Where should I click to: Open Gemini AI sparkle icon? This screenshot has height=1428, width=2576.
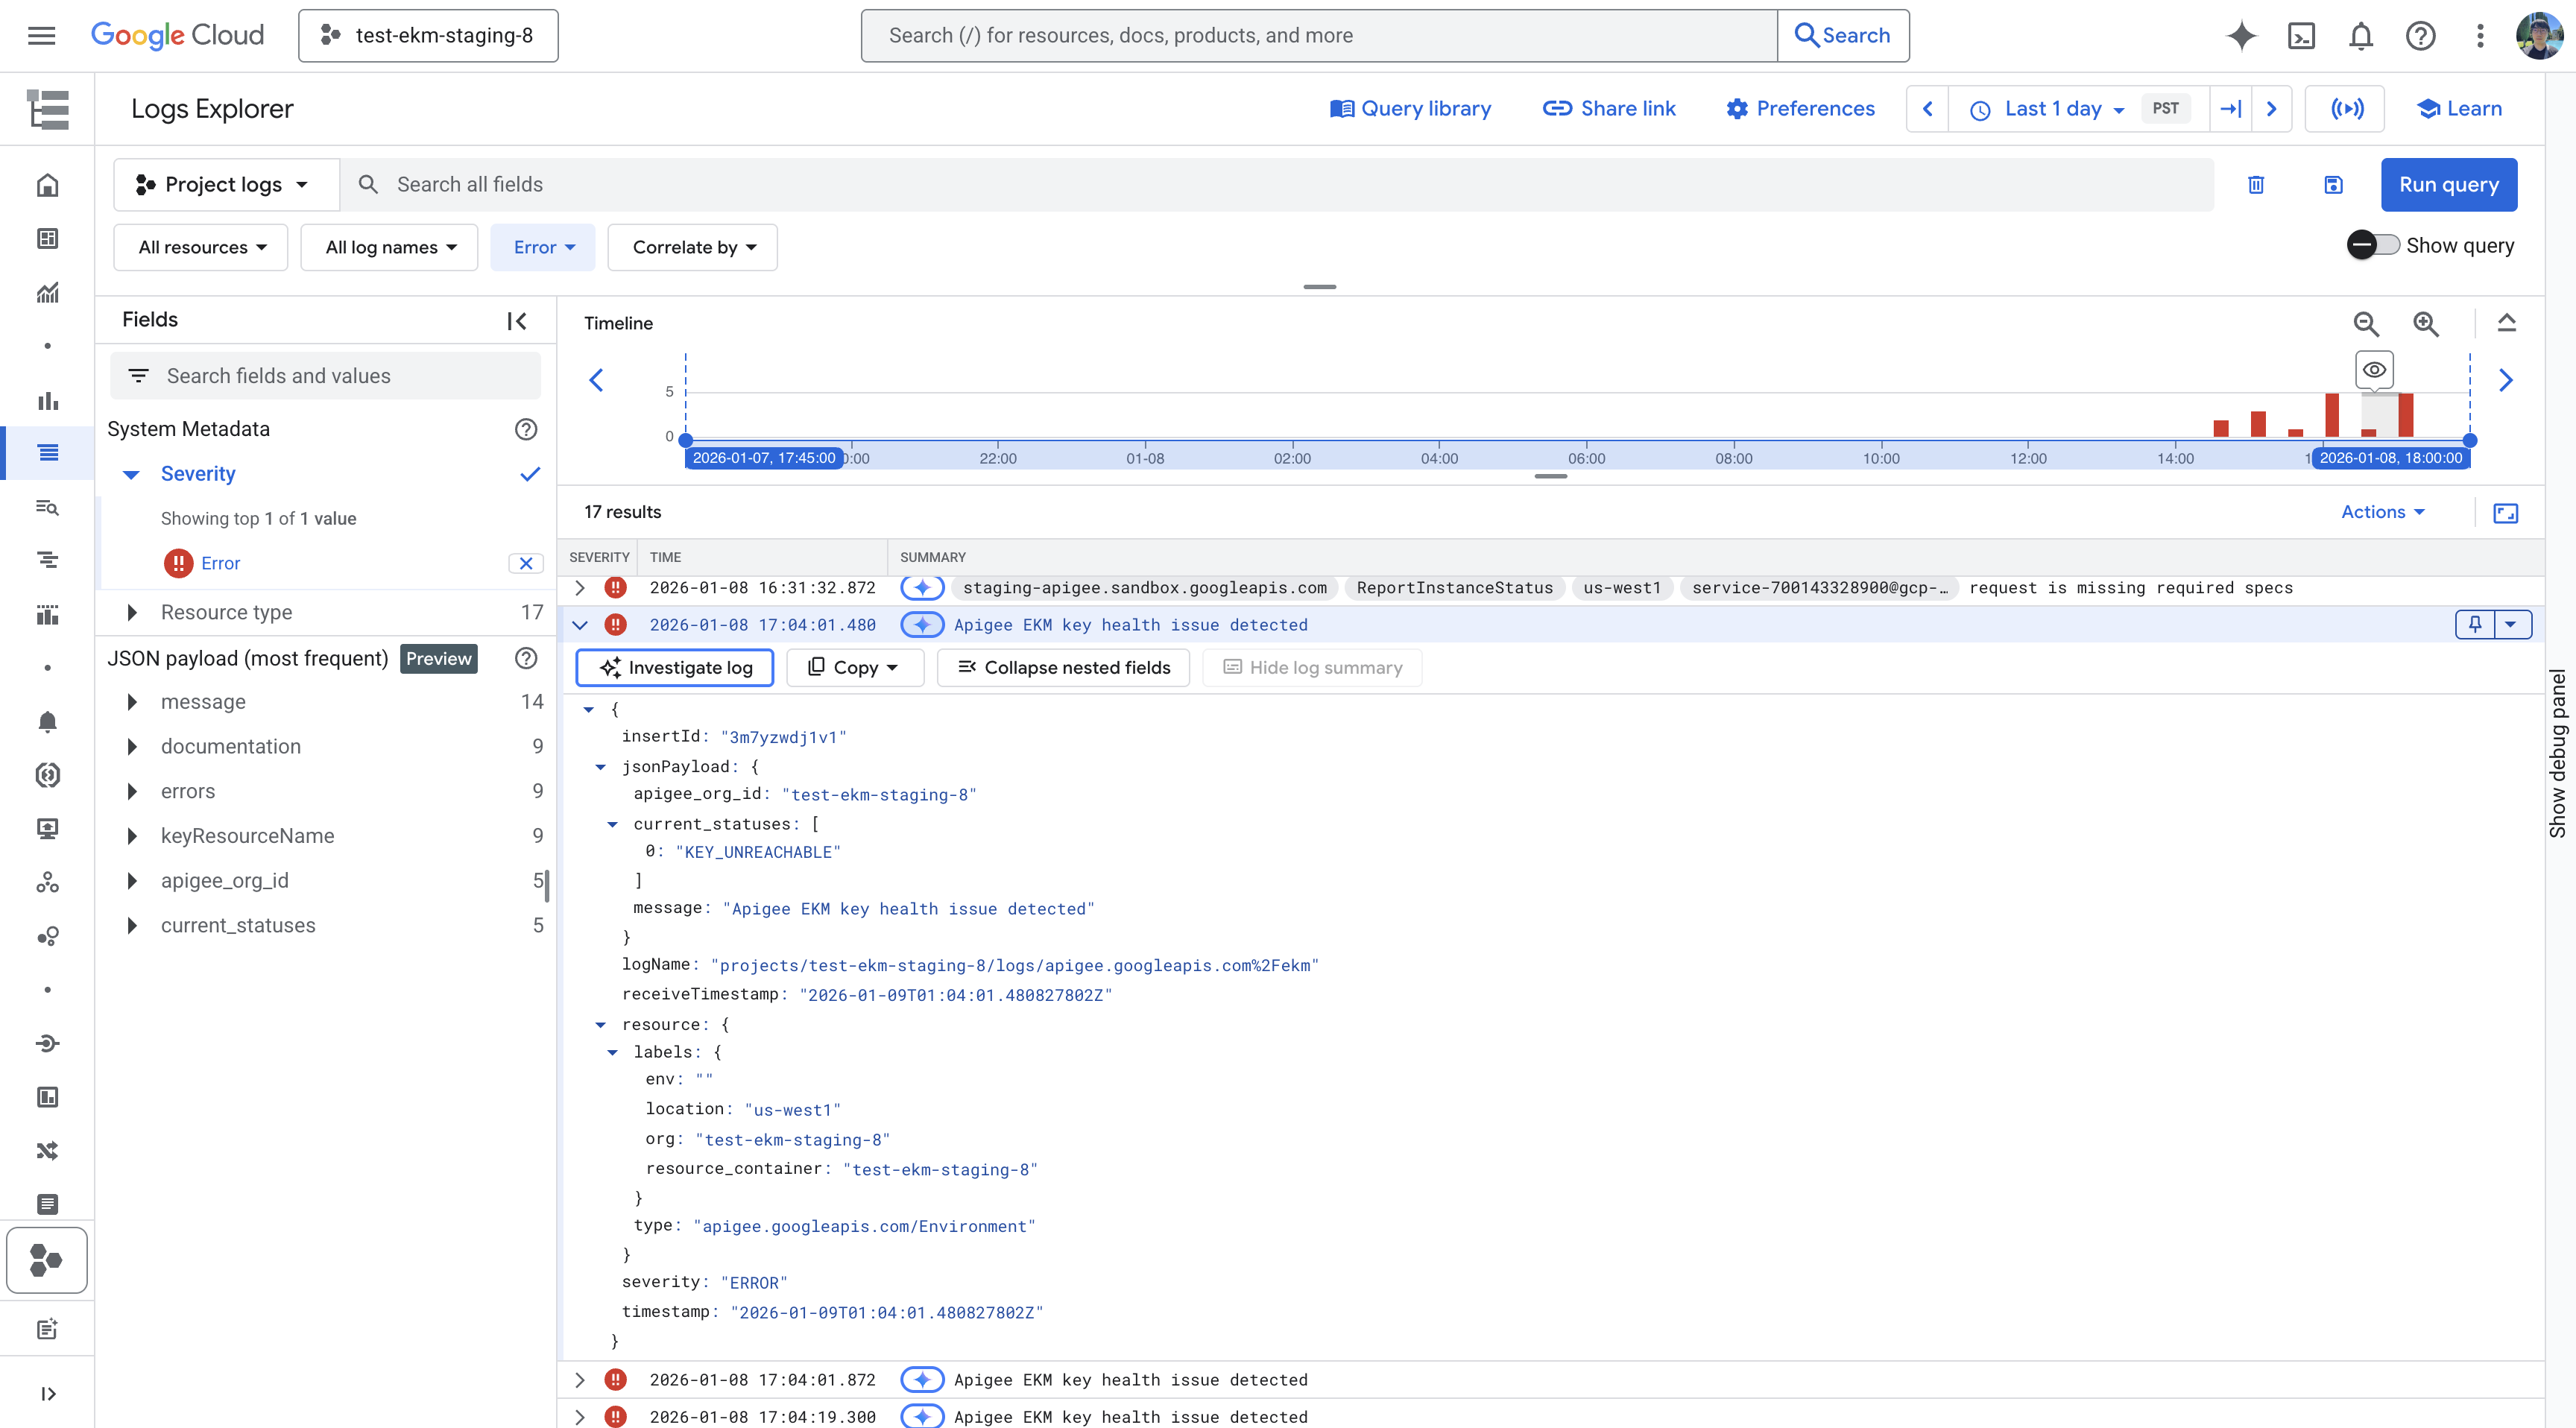click(x=2241, y=36)
